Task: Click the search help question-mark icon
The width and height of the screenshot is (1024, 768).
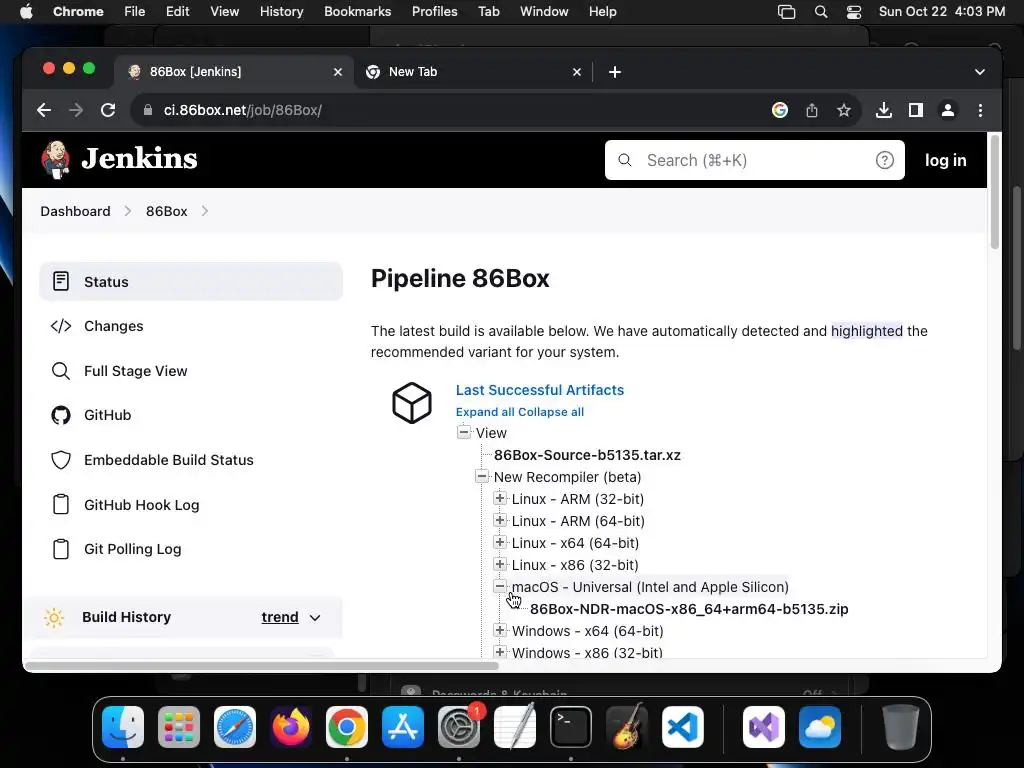Action: pos(884,160)
